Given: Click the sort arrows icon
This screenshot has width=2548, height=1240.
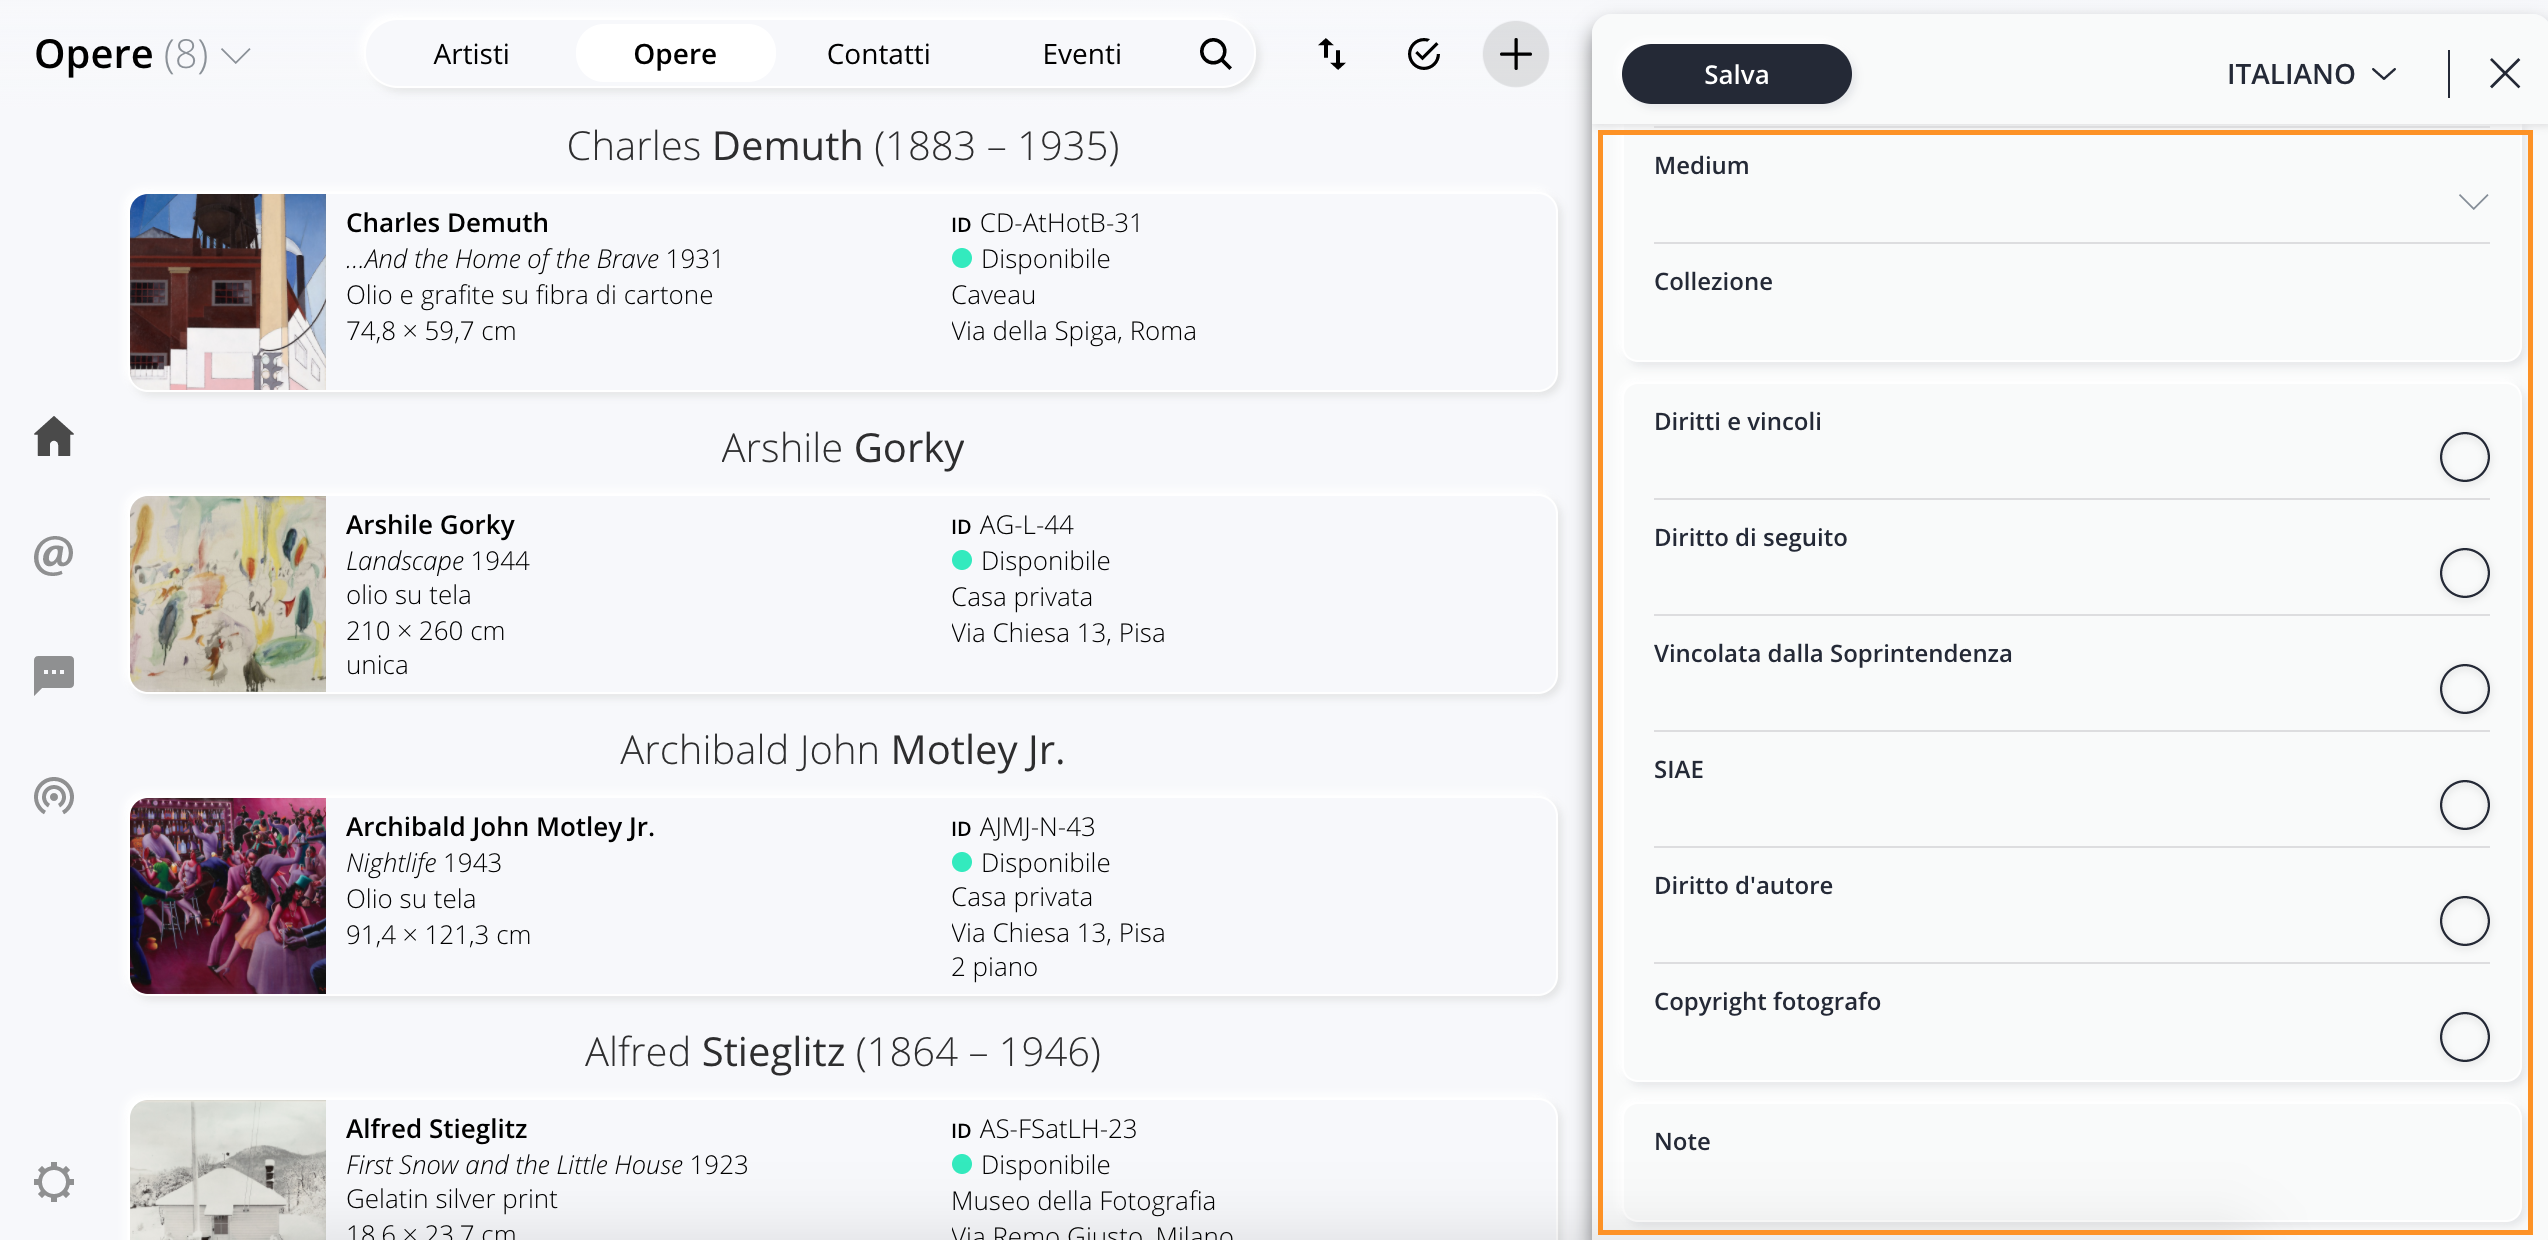Looking at the screenshot, I should point(1331,54).
